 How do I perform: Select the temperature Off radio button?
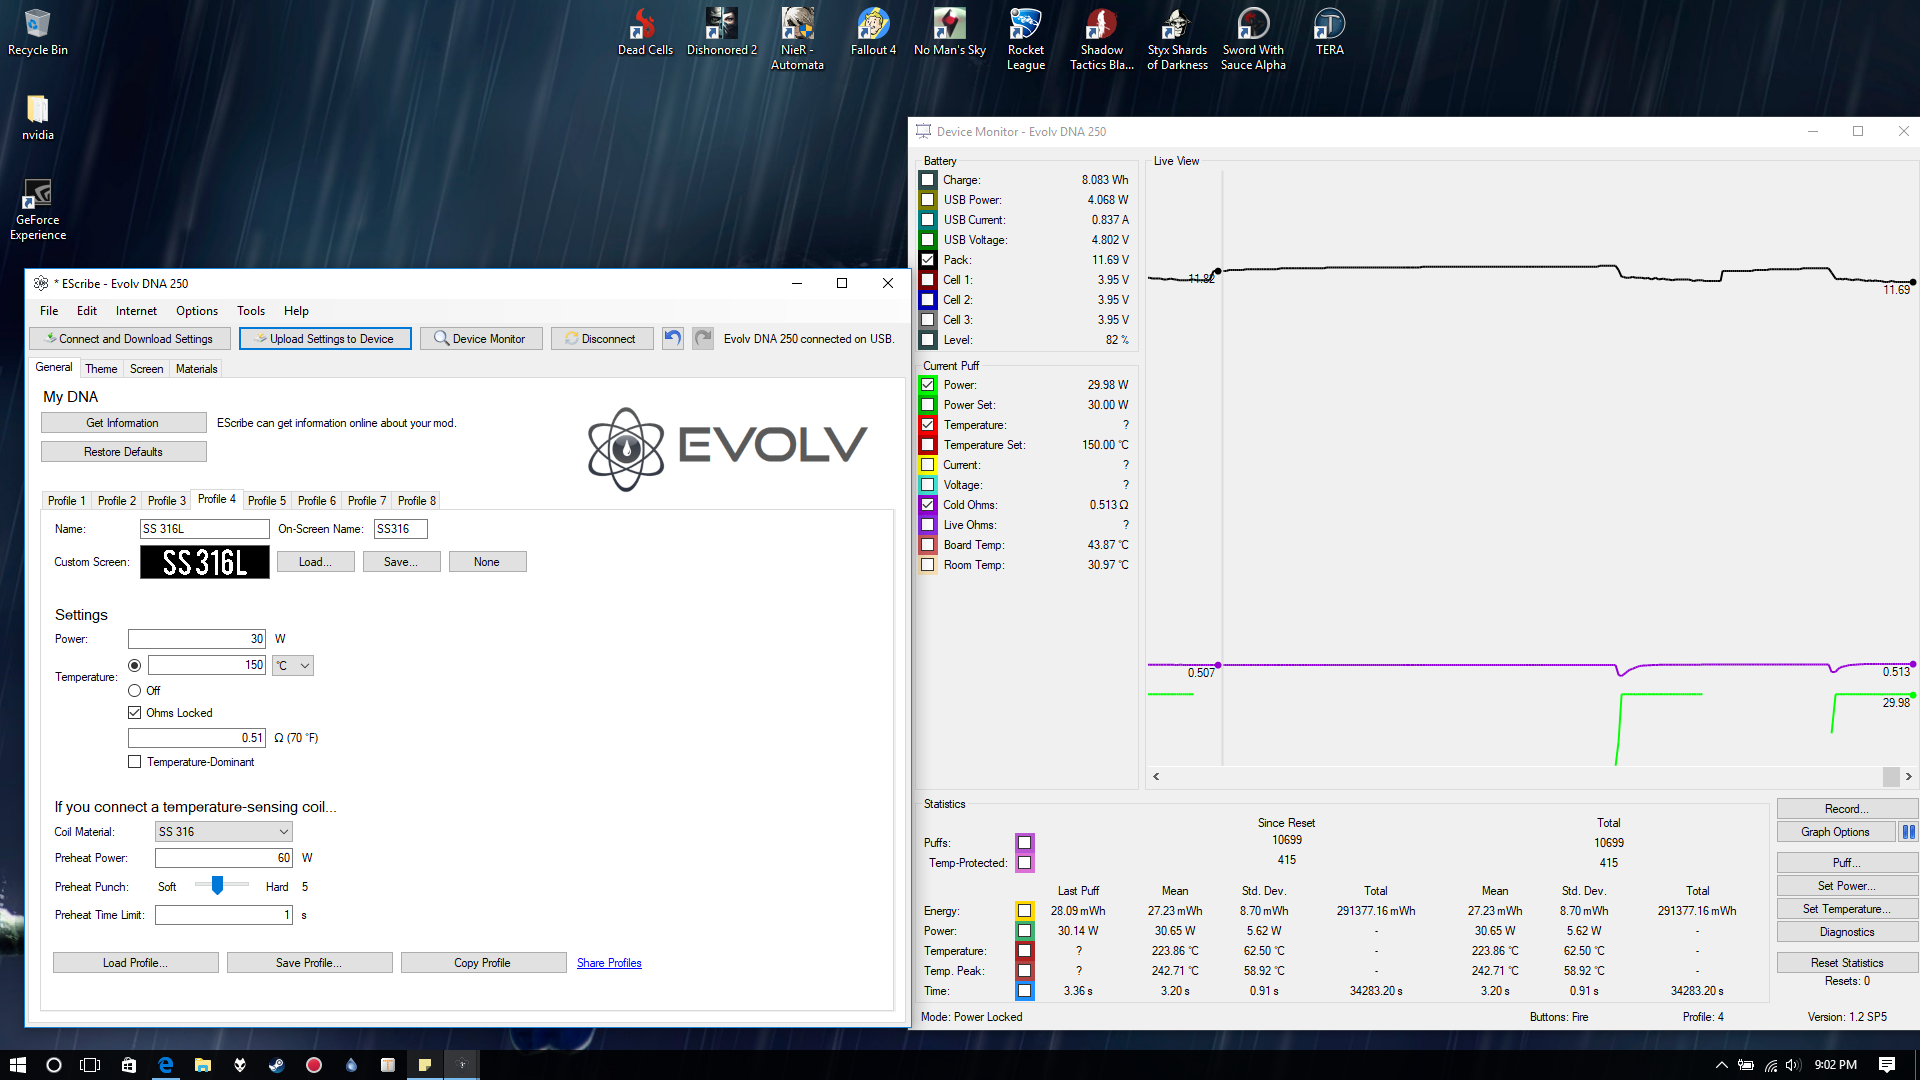click(135, 691)
